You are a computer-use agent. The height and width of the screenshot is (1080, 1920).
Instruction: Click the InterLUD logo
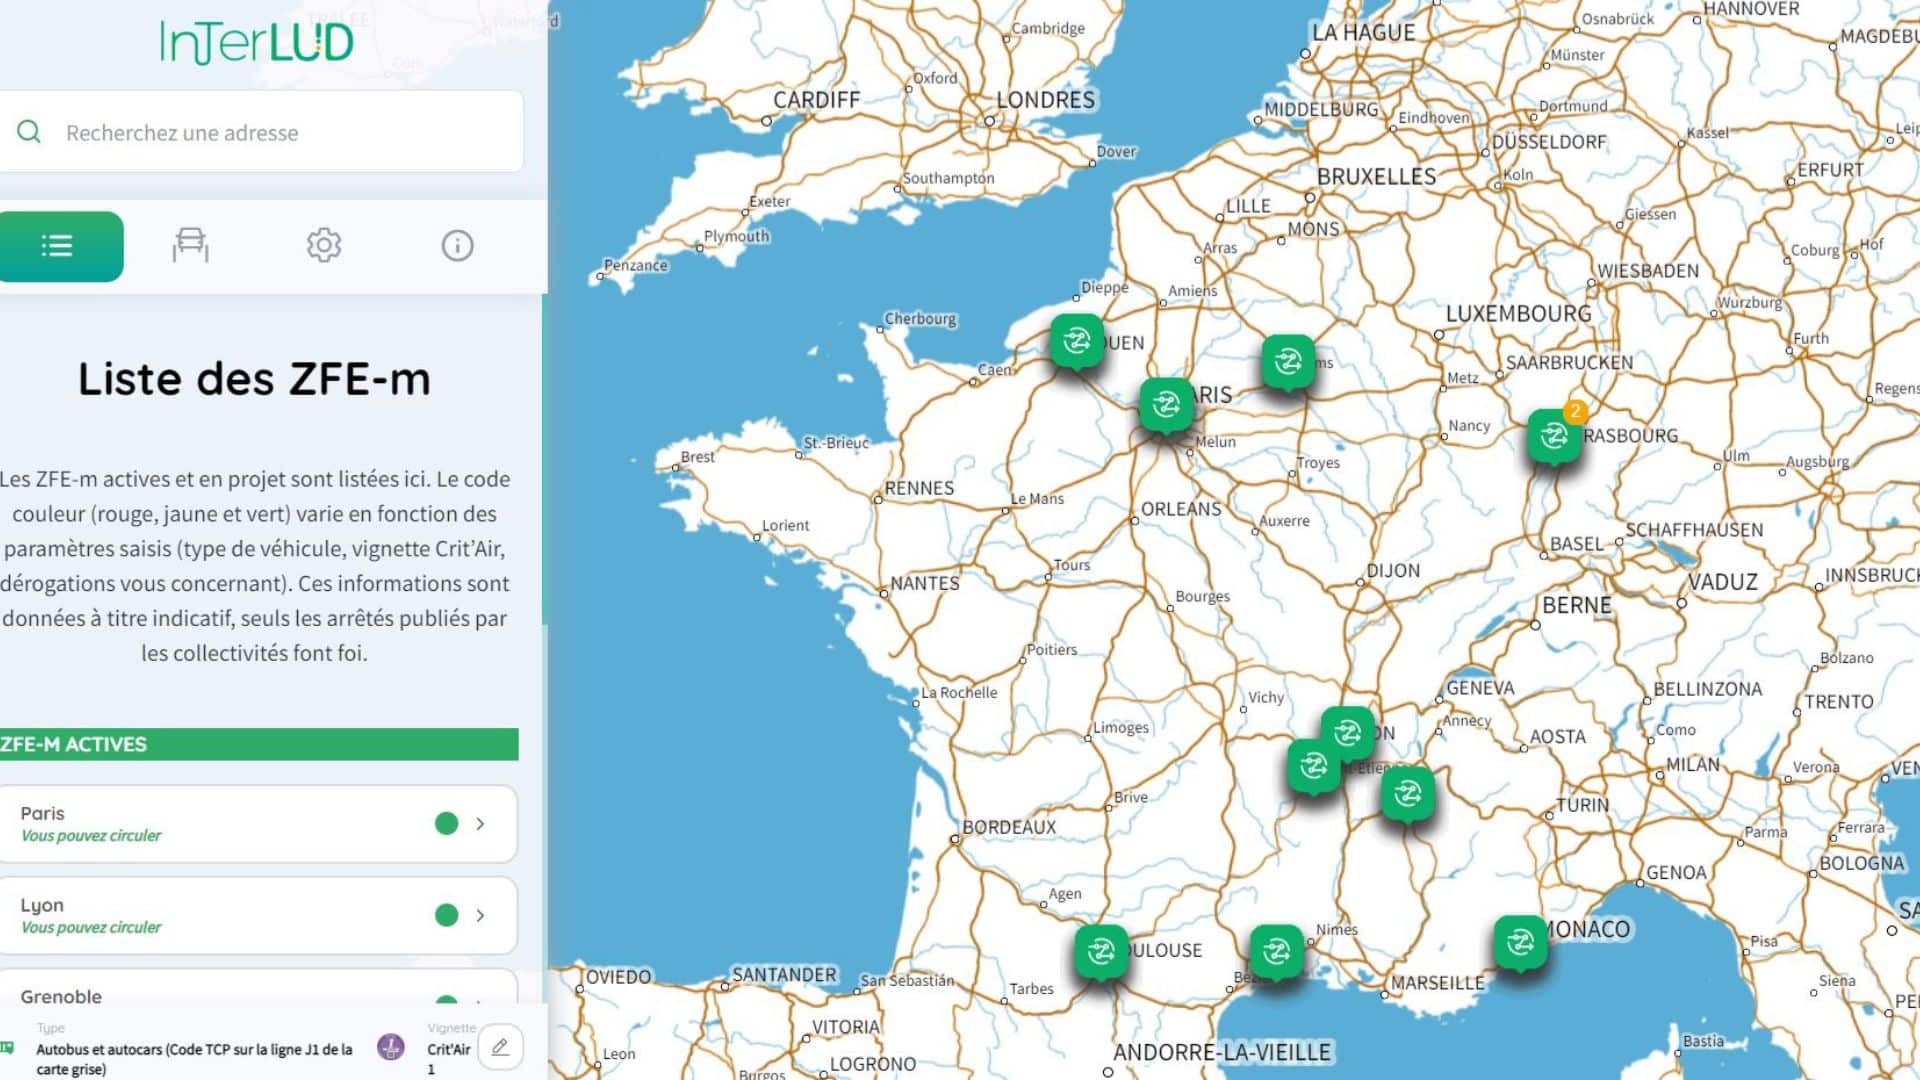click(256, 42)
